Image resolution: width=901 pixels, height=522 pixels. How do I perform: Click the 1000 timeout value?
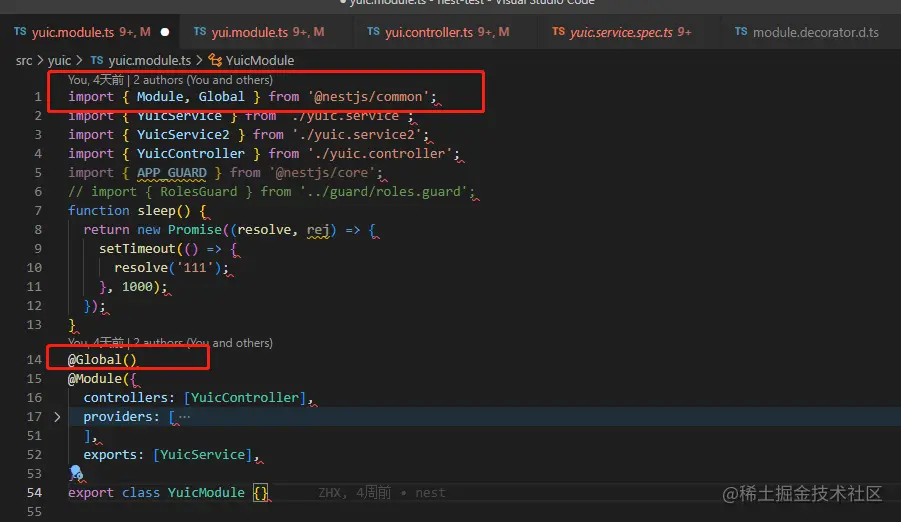point(137,287)
